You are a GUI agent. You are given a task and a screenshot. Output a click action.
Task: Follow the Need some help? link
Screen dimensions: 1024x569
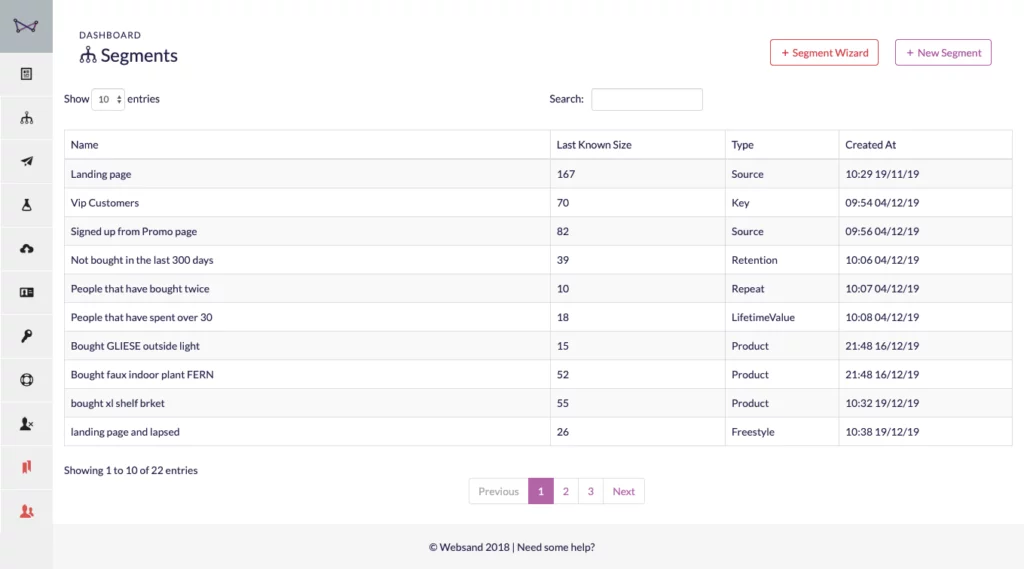[556, 547]
